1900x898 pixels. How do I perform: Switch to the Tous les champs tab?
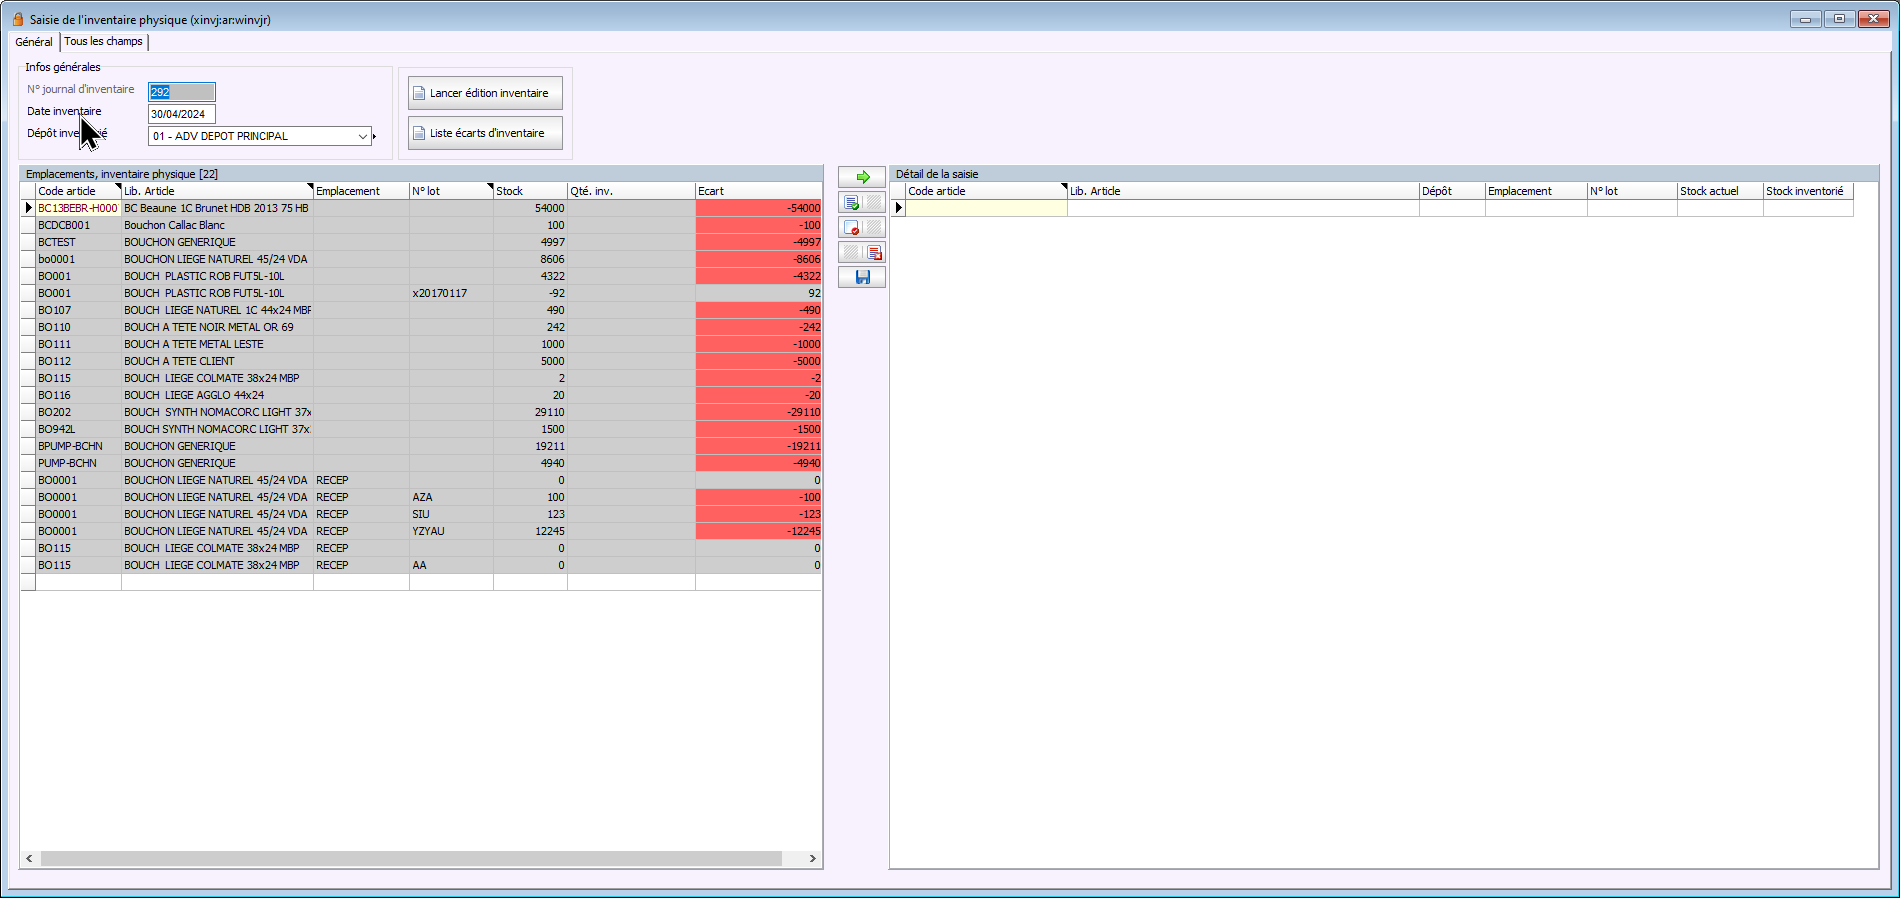pyautogui.click(x=103, y=42)
